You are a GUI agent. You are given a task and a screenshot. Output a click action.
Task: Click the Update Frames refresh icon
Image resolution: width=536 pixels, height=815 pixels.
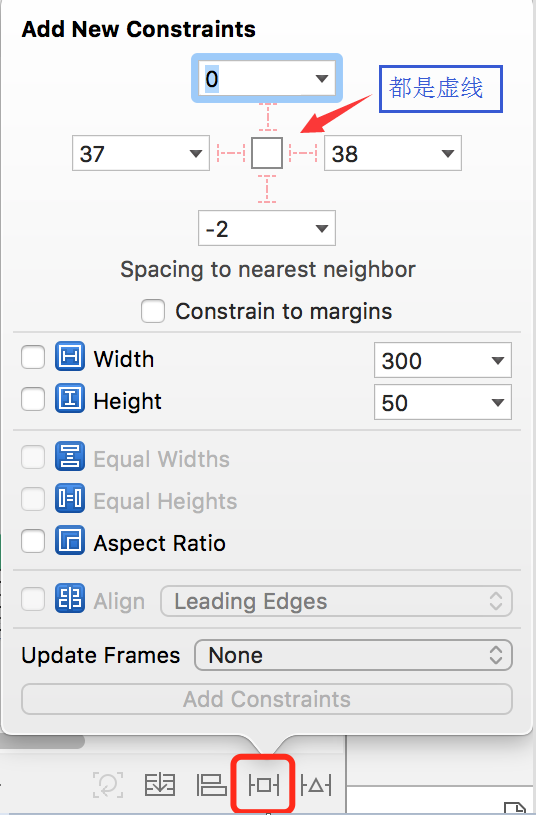pyautogui.click(x=108, y=784)
